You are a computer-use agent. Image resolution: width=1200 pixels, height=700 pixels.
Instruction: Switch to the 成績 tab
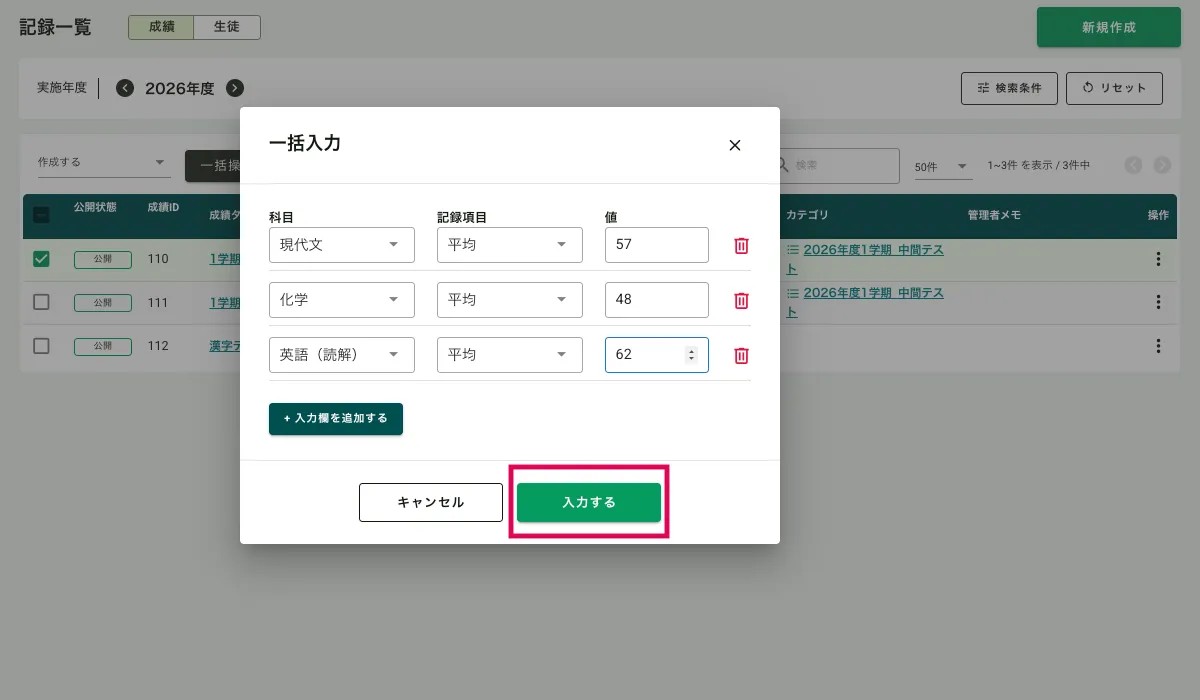coord(161,27)
